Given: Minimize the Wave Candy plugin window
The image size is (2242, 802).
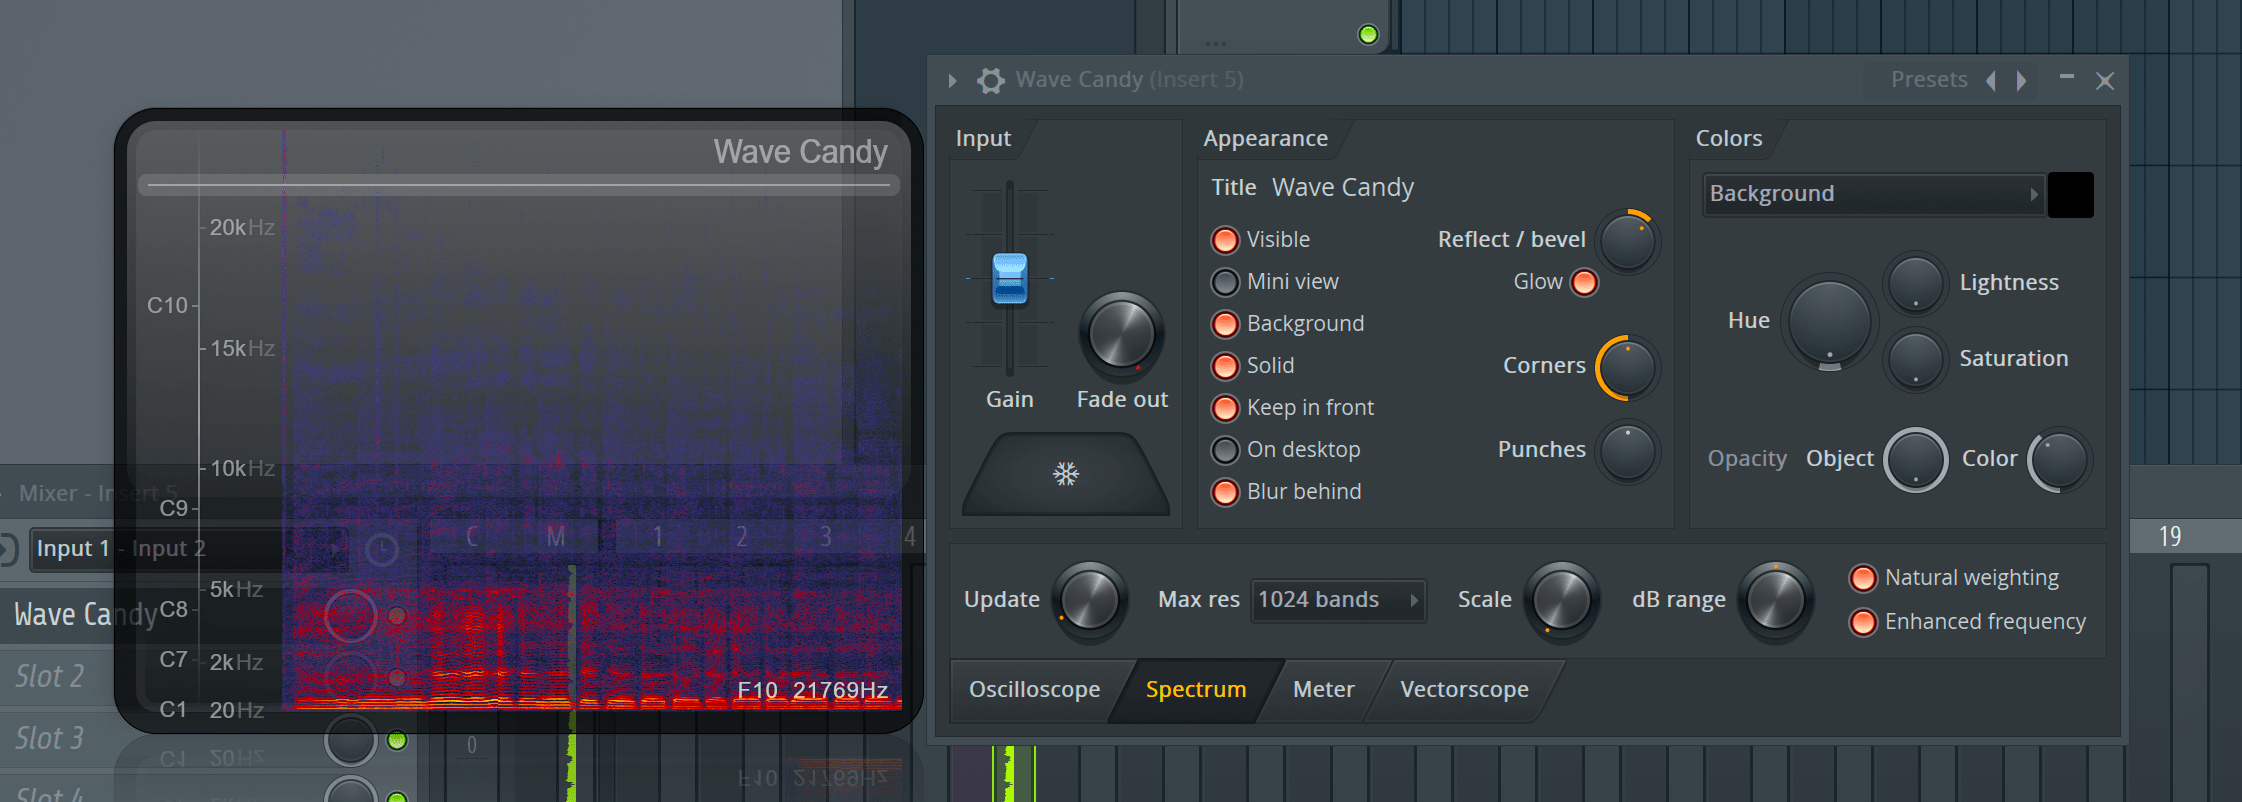Looking at the screenshot, I should (x=2066, y=77).
